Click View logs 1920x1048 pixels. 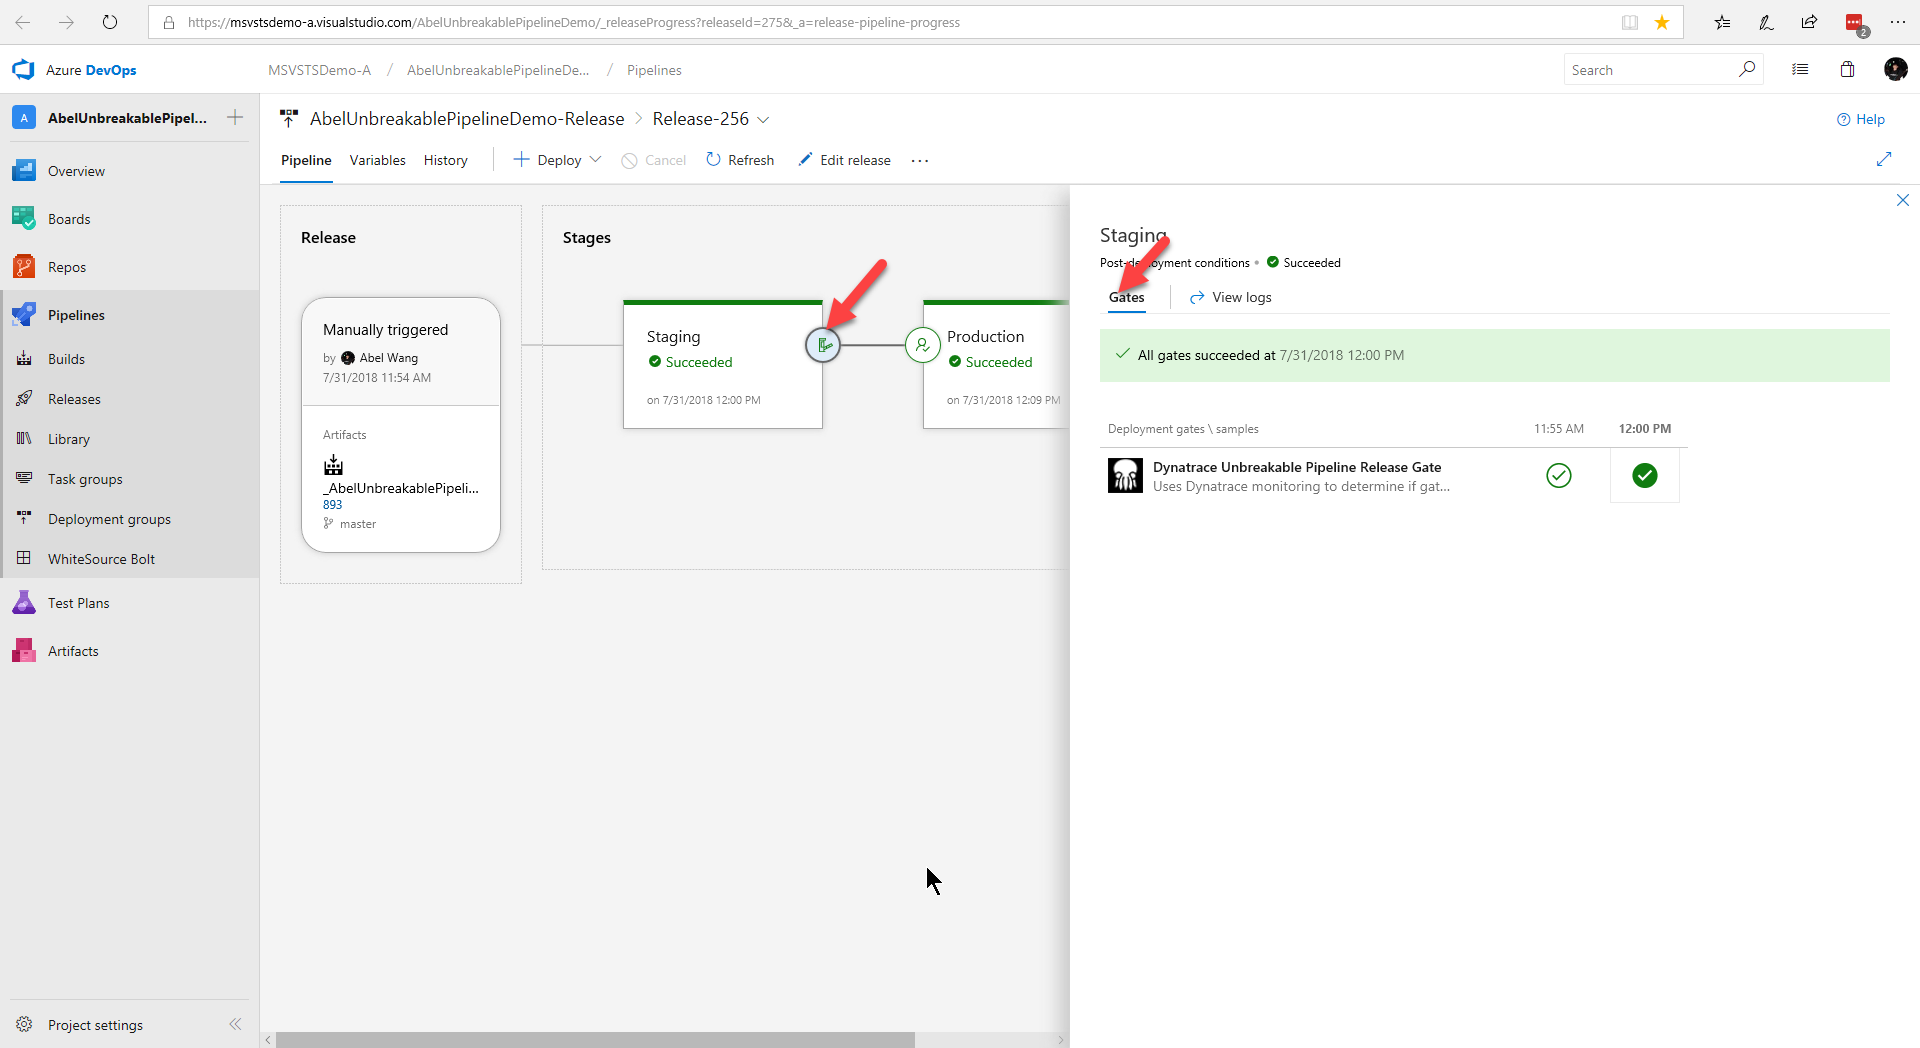pyautogui.click(x=1230, y=297)
